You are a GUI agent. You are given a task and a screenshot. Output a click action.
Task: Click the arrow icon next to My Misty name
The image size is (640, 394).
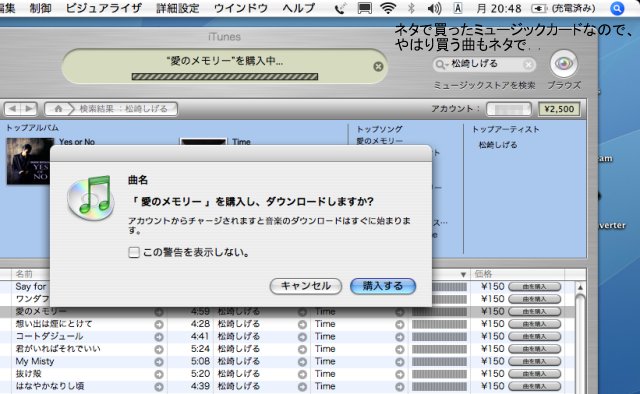[159, 362]
